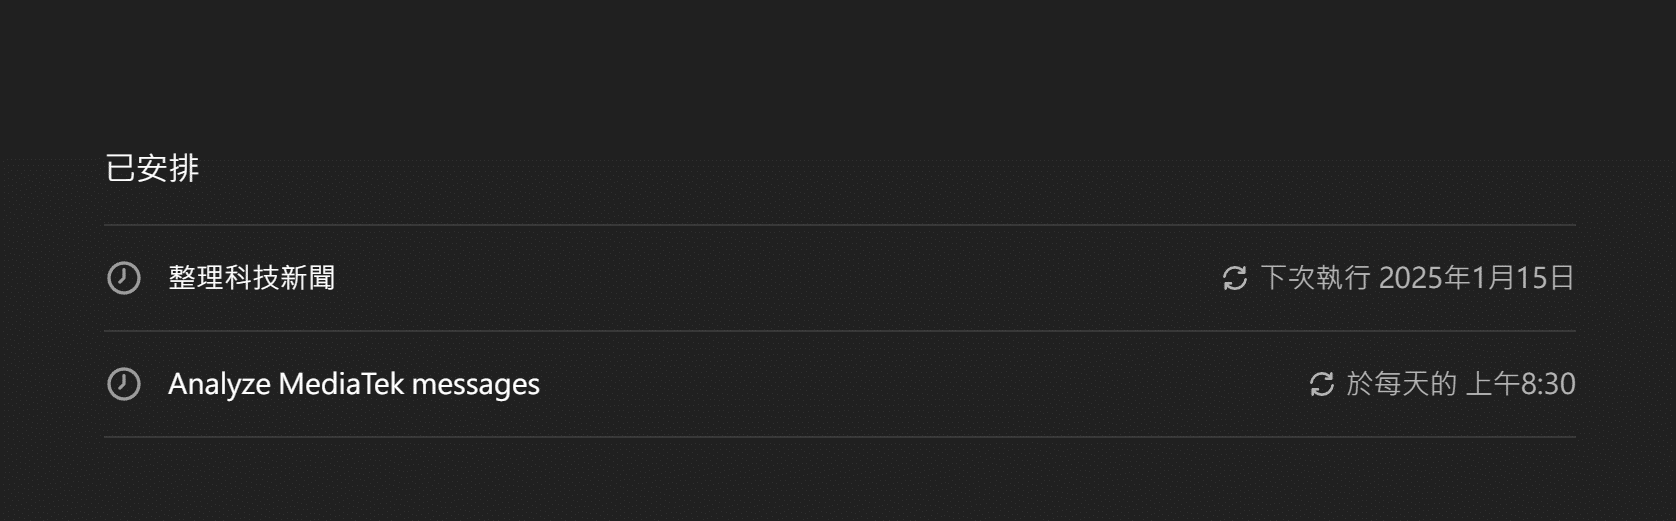Click empty space in the Analyze MediaTek row
1676x521 pixels.
[900, 384]
